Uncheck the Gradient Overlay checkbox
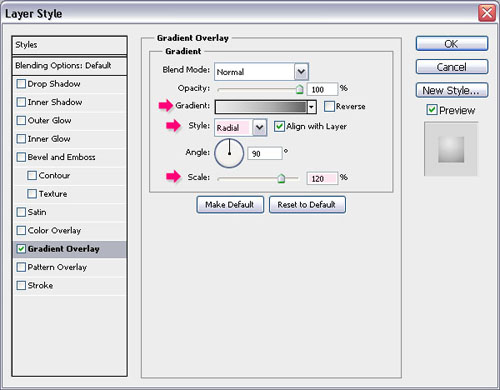The width and height of the screenshot is (500, 390). coord(21,249)
